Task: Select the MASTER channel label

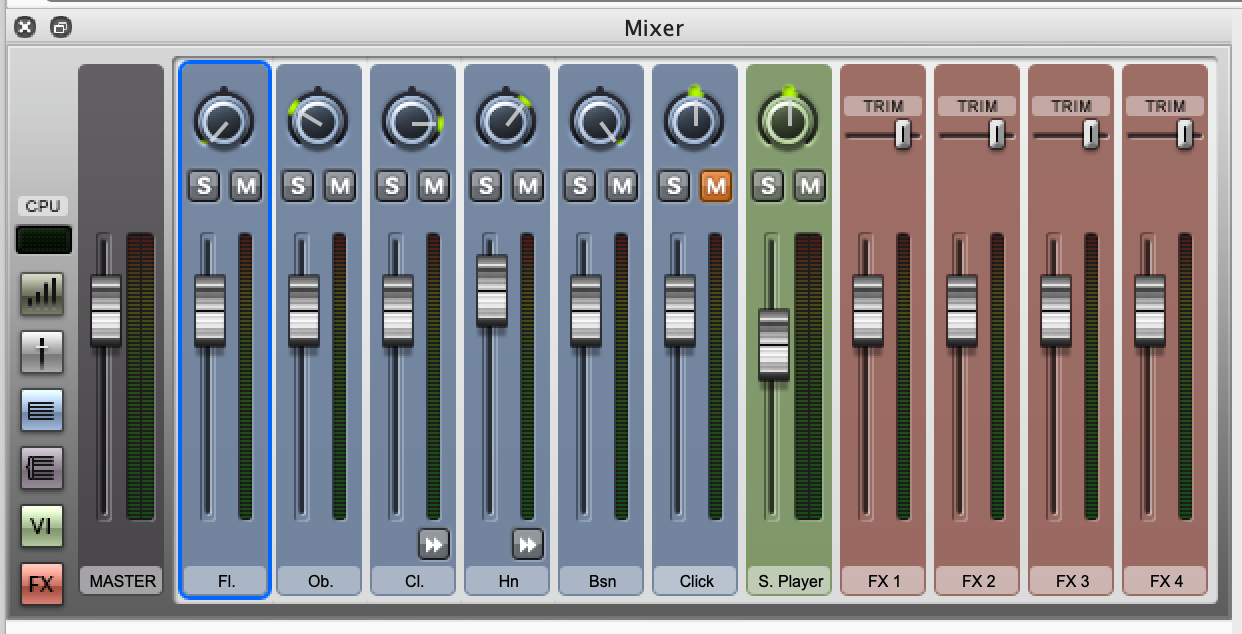Action: pyautogui.click(x=122, y=581)
